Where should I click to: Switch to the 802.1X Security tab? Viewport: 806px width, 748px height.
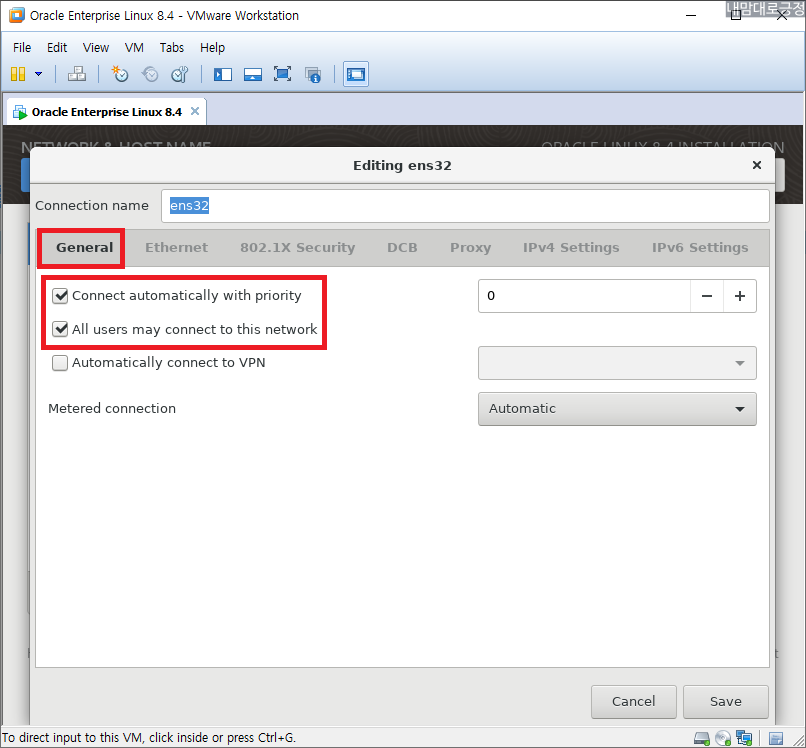coord(298,248)
